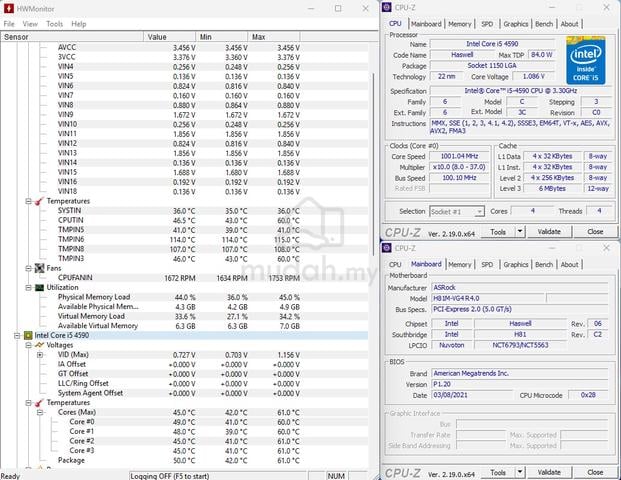Image resolution: width=621 pixels, height=480 pixels.
Task: Click Tools button in upper CPU-Z window
Action: coord(498,232)
